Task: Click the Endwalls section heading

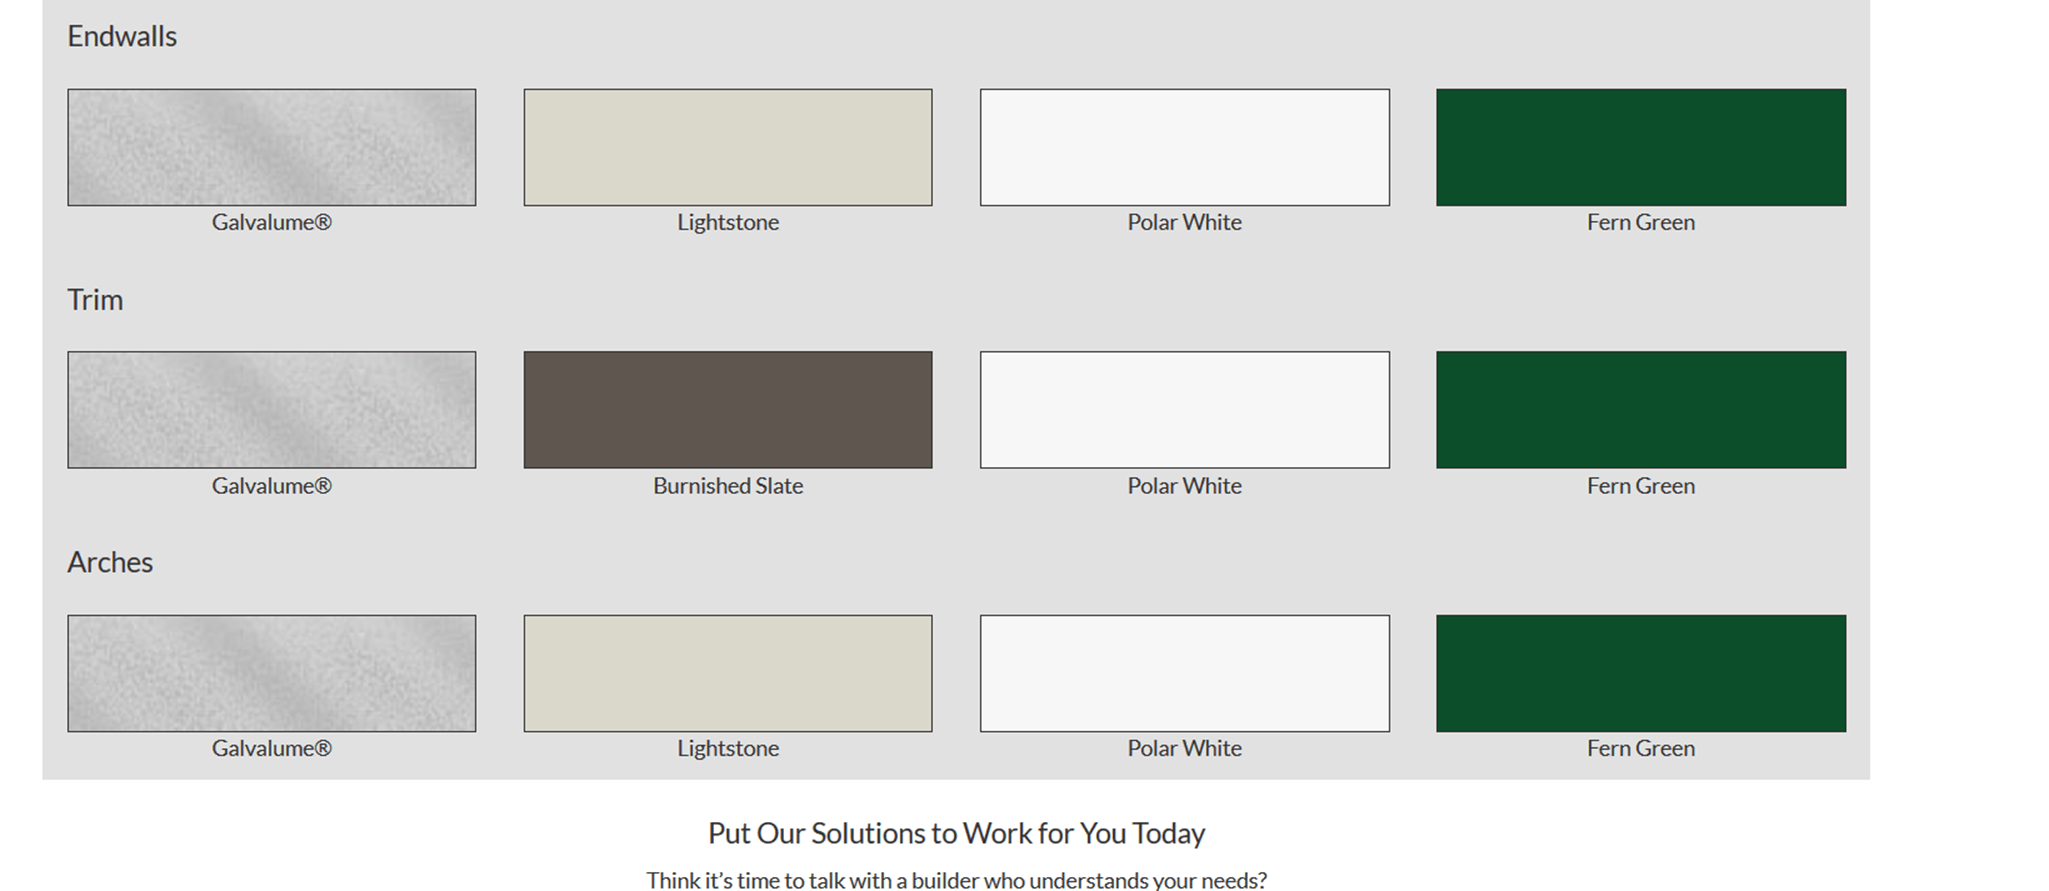Action: [122, 37]
